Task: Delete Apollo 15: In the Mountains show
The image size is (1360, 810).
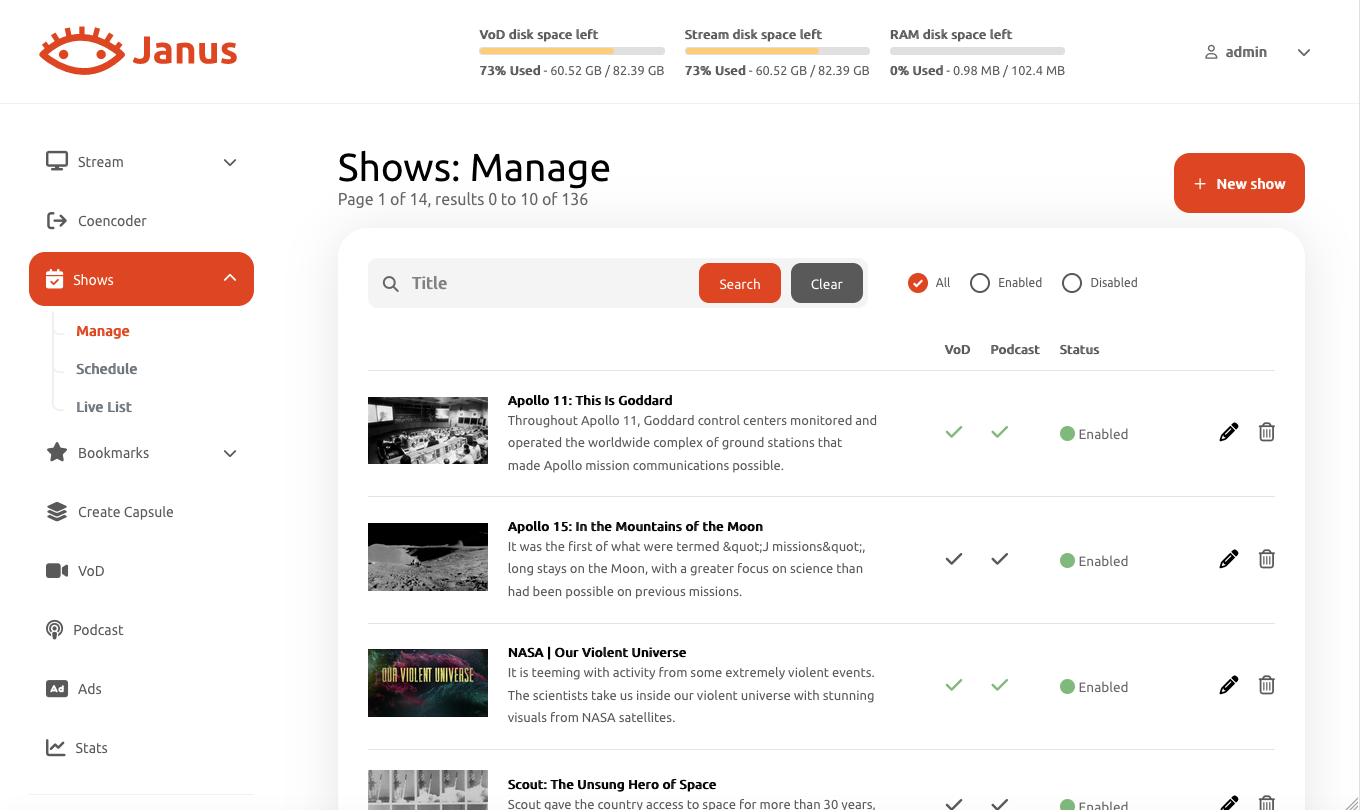Action: tap(1266, 559)
